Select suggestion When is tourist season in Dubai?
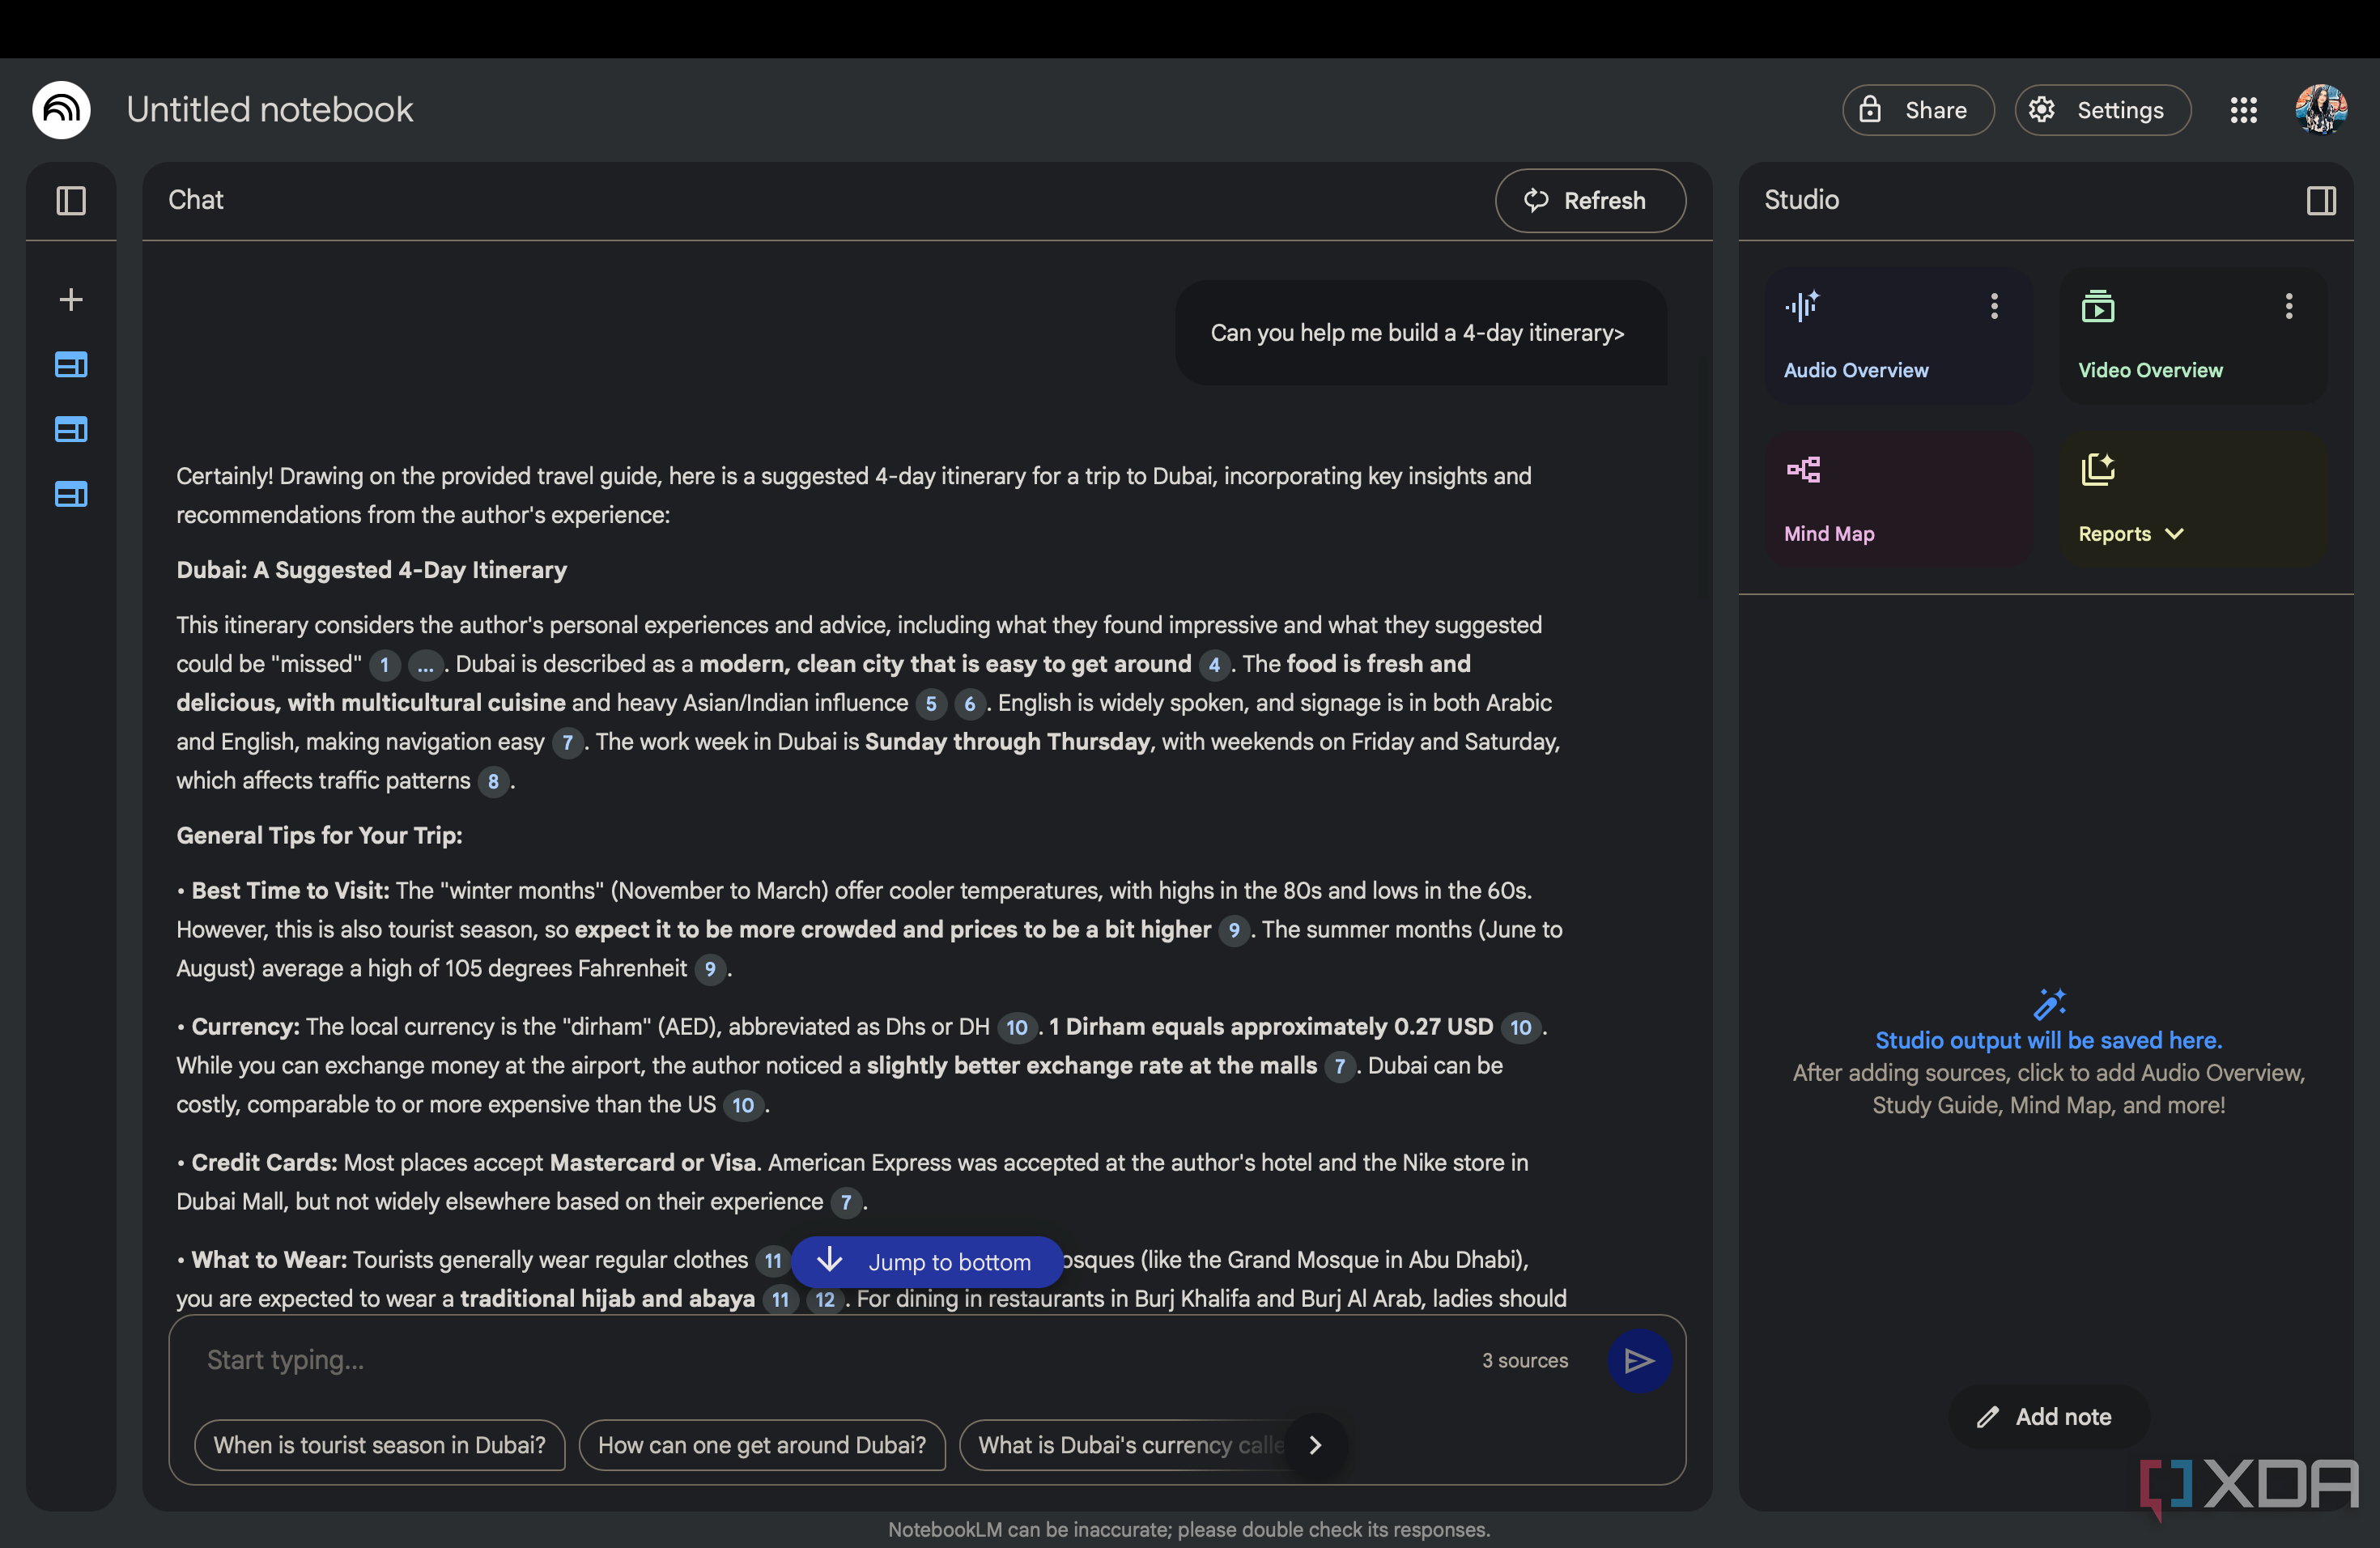2380x1548 pixels. (x=380, y=1445)
